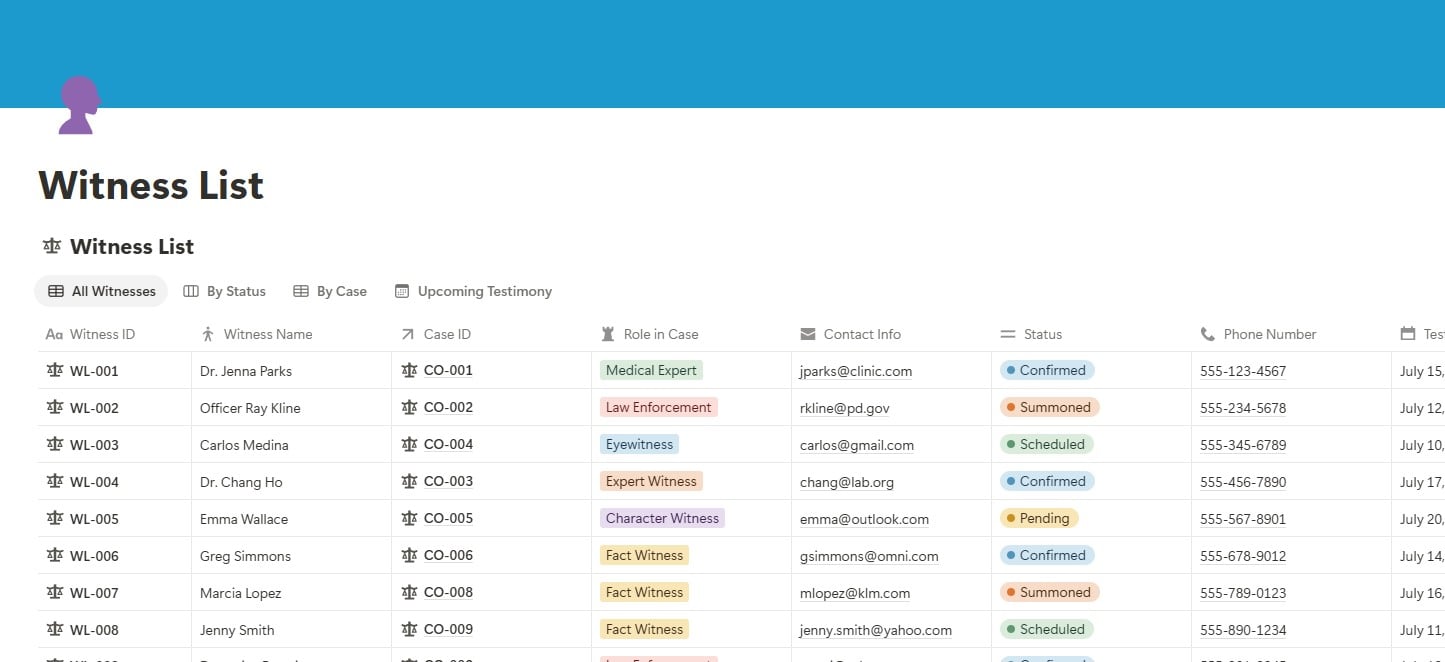
Task: Click email jparks@clinic.com
Action: 856,371
